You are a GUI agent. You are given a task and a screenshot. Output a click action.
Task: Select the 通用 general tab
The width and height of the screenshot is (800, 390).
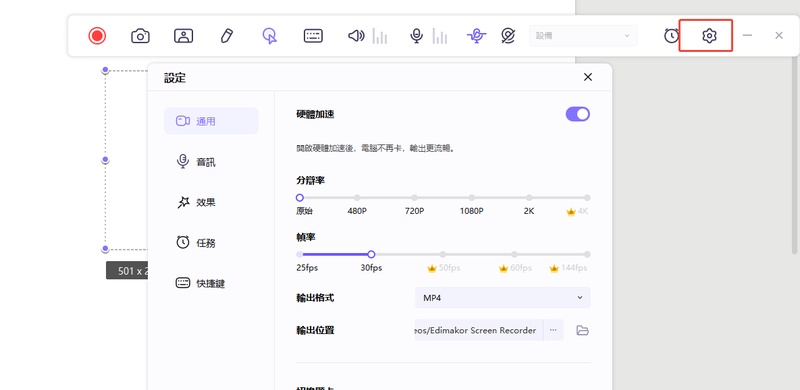[211, 121]
